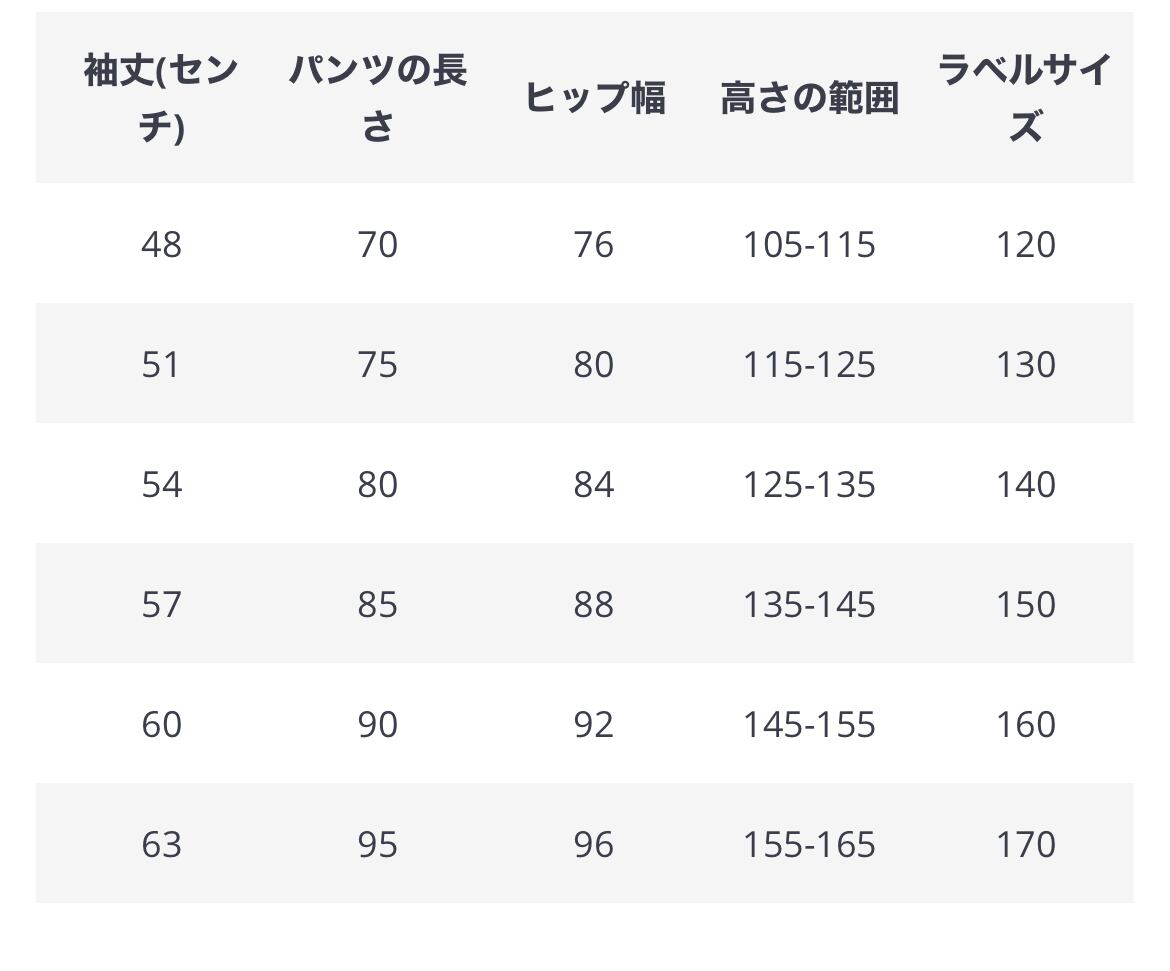Click height range 145-155 cell
1170x971 pixels.
point(809,724)
